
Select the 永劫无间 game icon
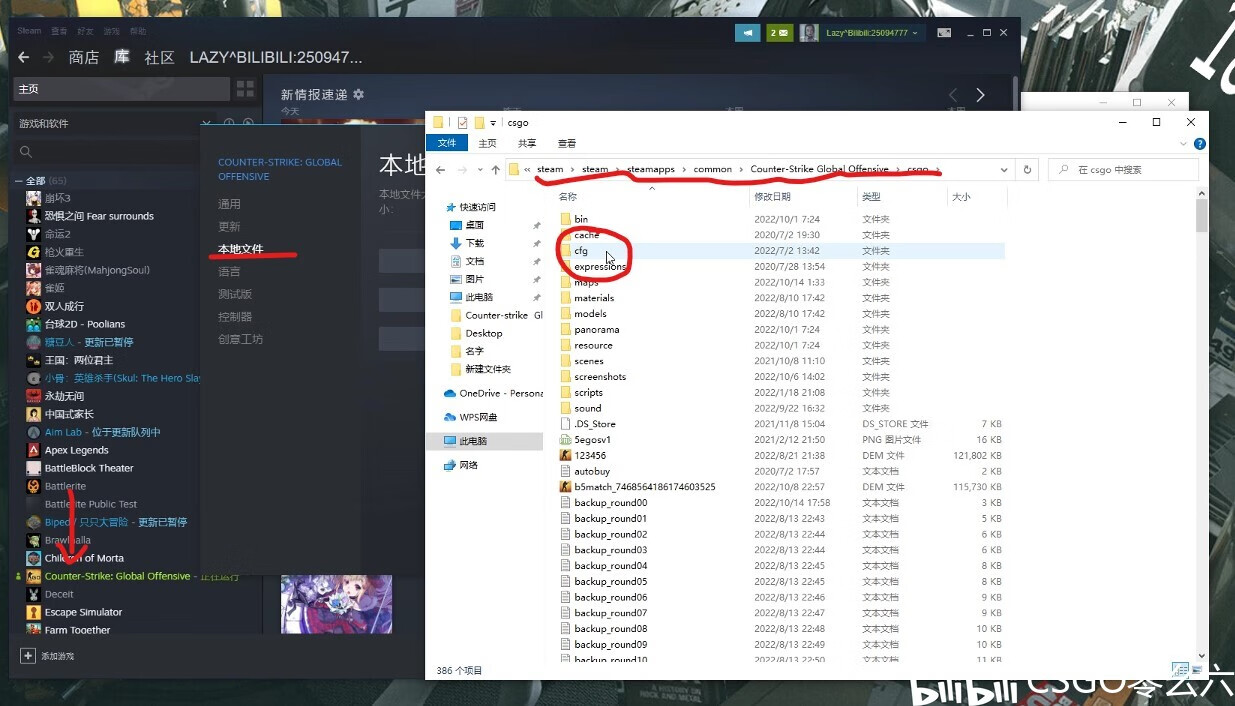click(x=34, y=396)
